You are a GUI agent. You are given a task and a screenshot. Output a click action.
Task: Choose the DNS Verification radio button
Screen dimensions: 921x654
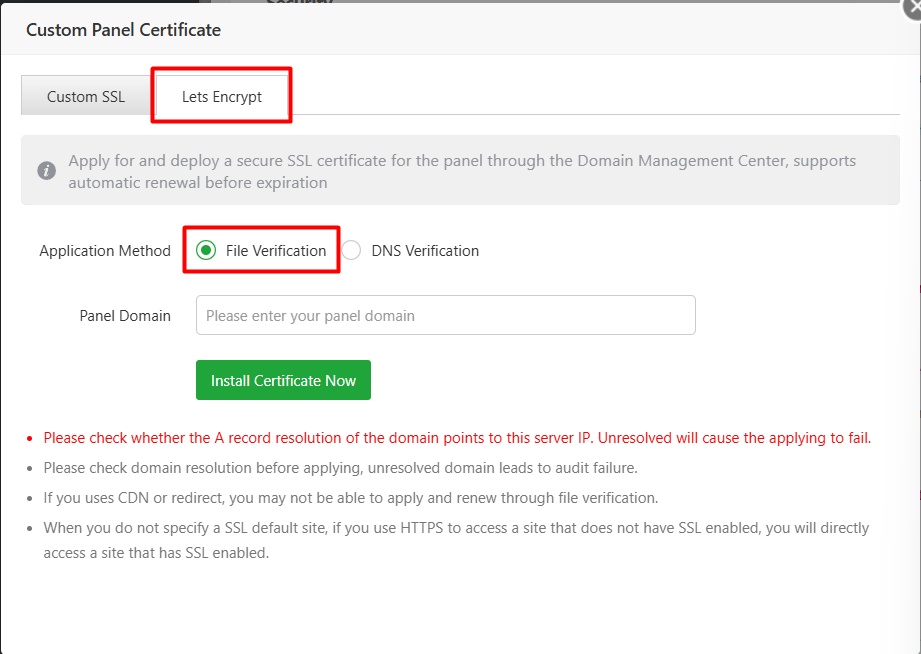click(351, 251)
